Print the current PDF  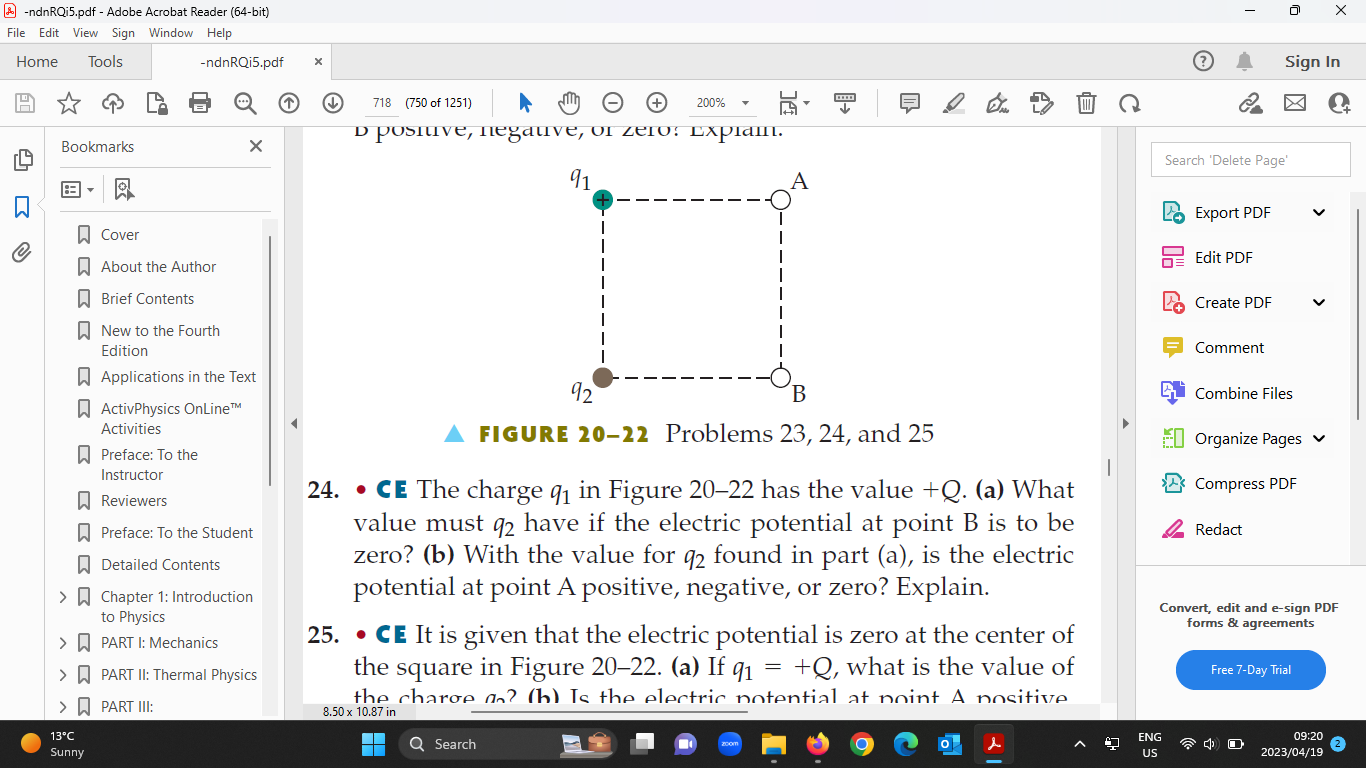[200, 103]
